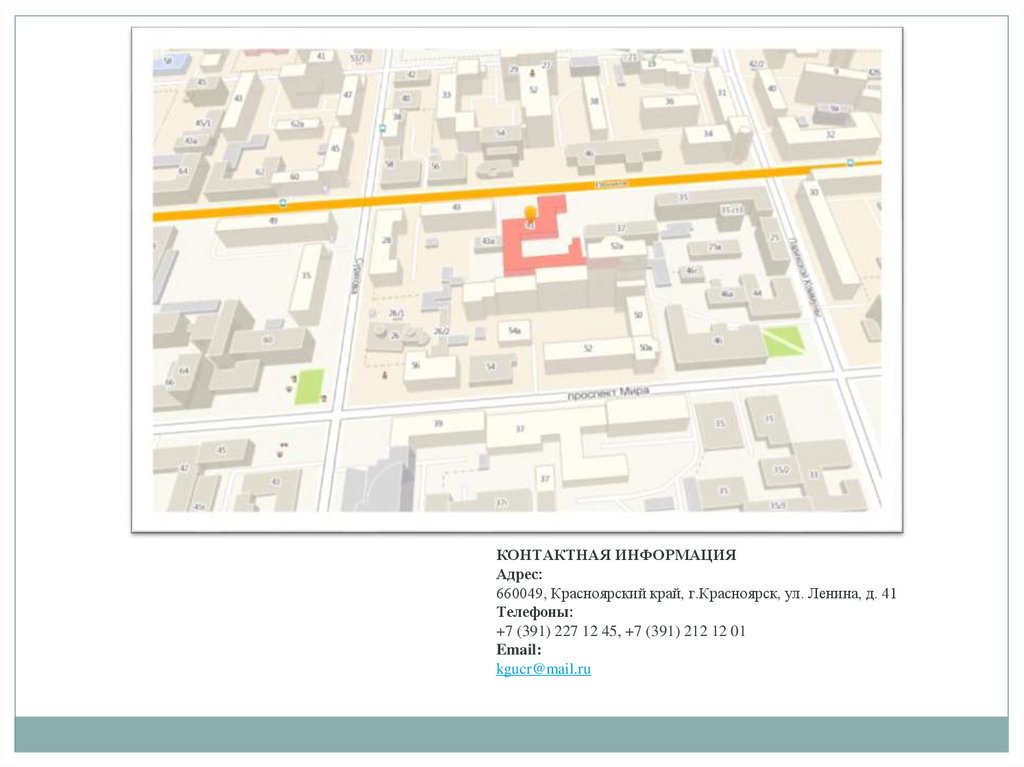The image size is (1024, 767).
Task: Click building label "62а" on the map
Action: coord(297,123)
